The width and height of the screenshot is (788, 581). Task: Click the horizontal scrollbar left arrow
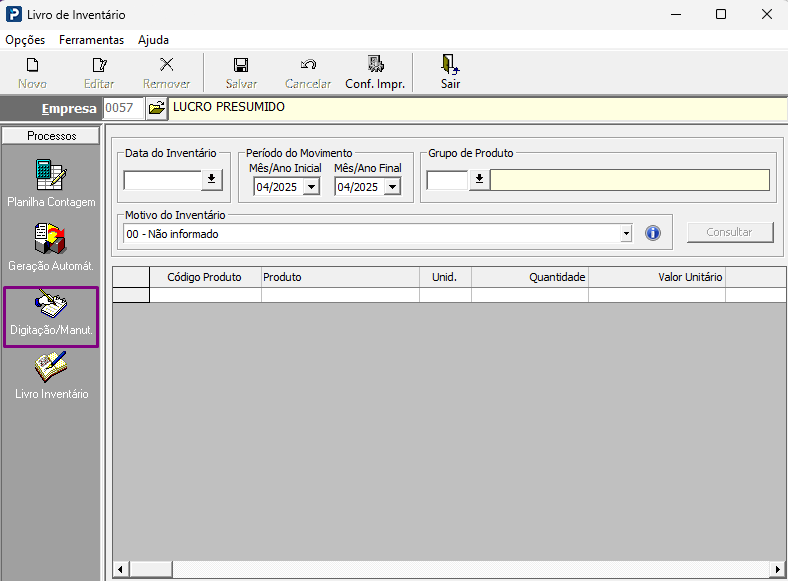click(120, 569)
